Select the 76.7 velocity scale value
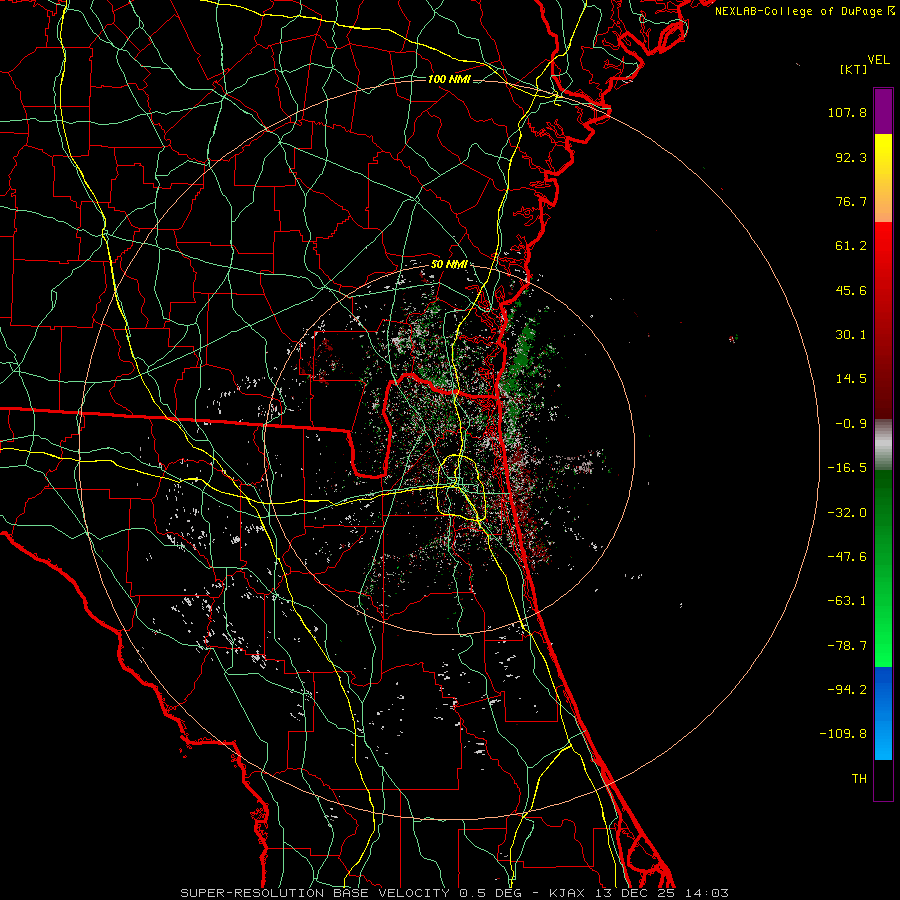The image size is (900, 900). click(851, 201)
